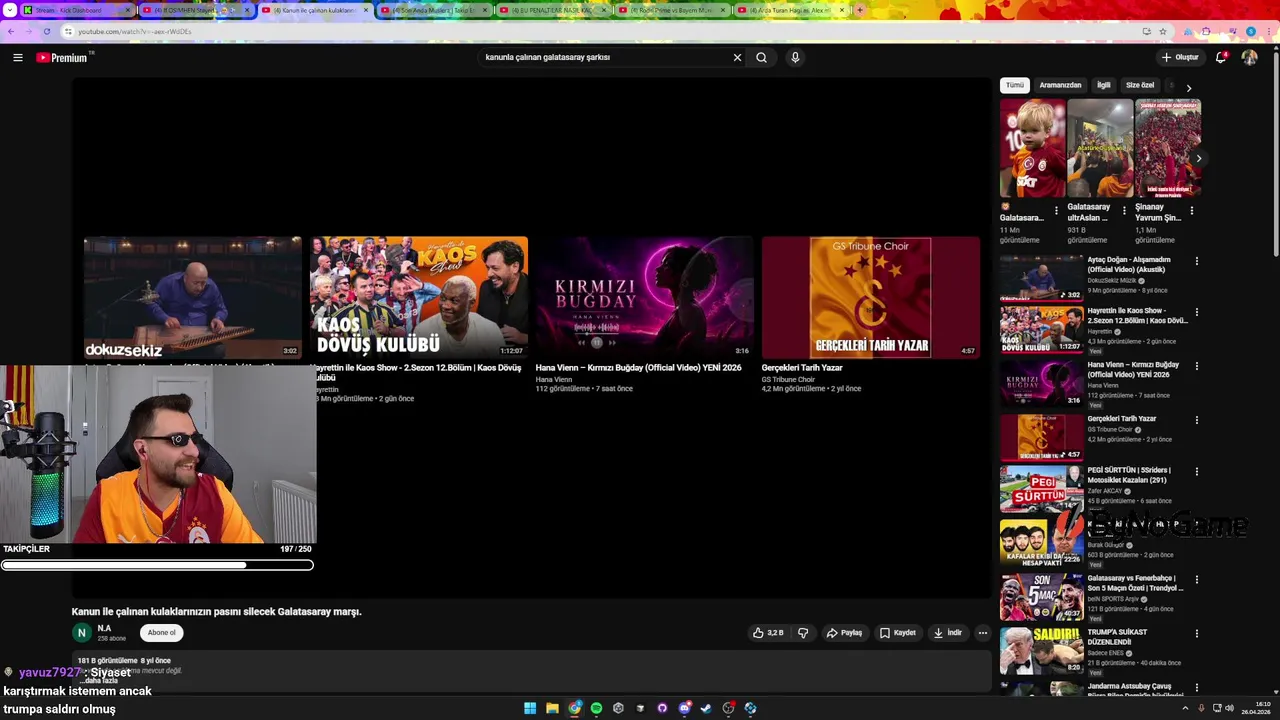Open taskbar clock showing 16:10
The height and width of the screenshot is (720, 1280).
tap(1257, 708)
